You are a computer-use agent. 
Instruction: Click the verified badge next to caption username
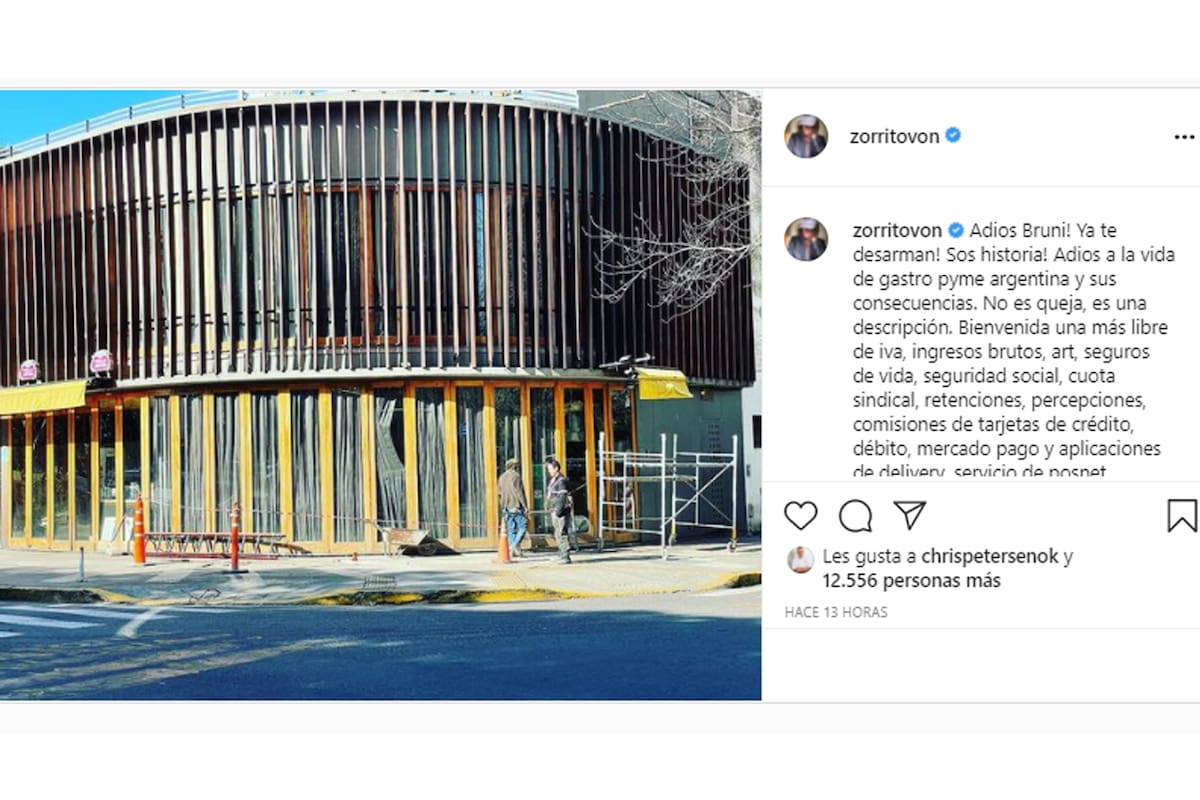(x=956, y=230)
